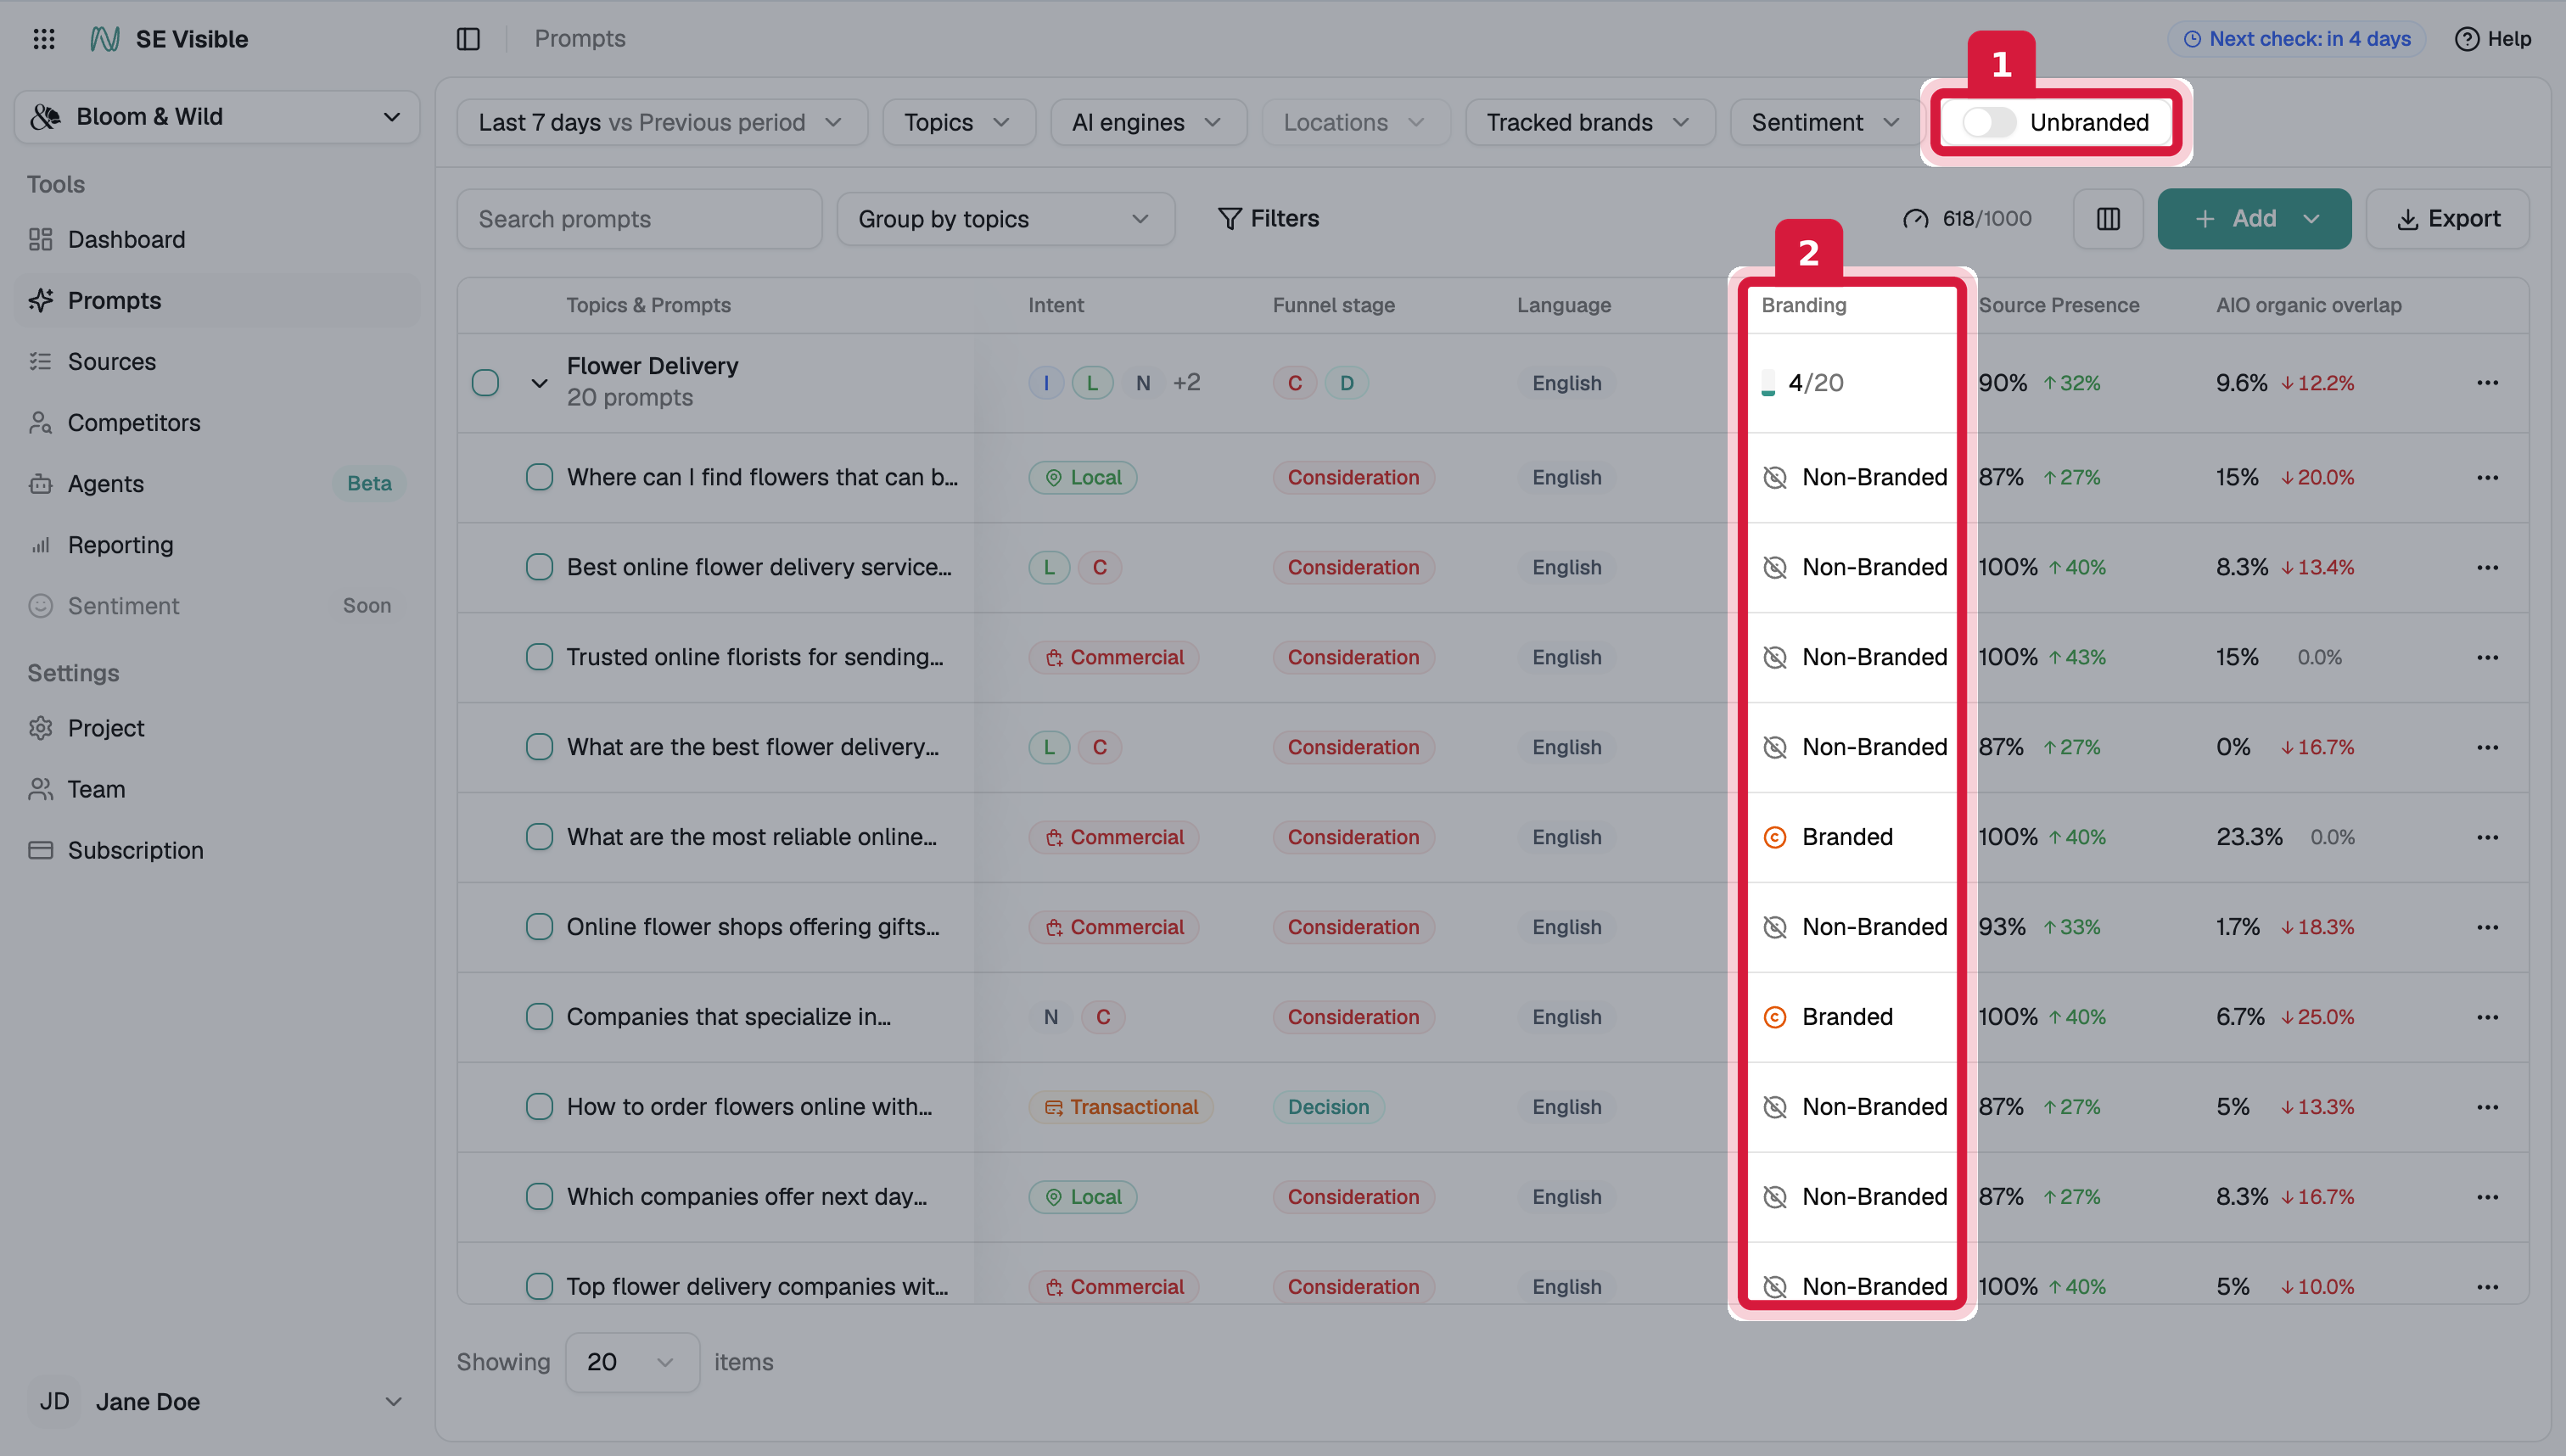Check the Best online flower delivery service prompt
2566x1456 pixels.
click(x=539, y=567)
